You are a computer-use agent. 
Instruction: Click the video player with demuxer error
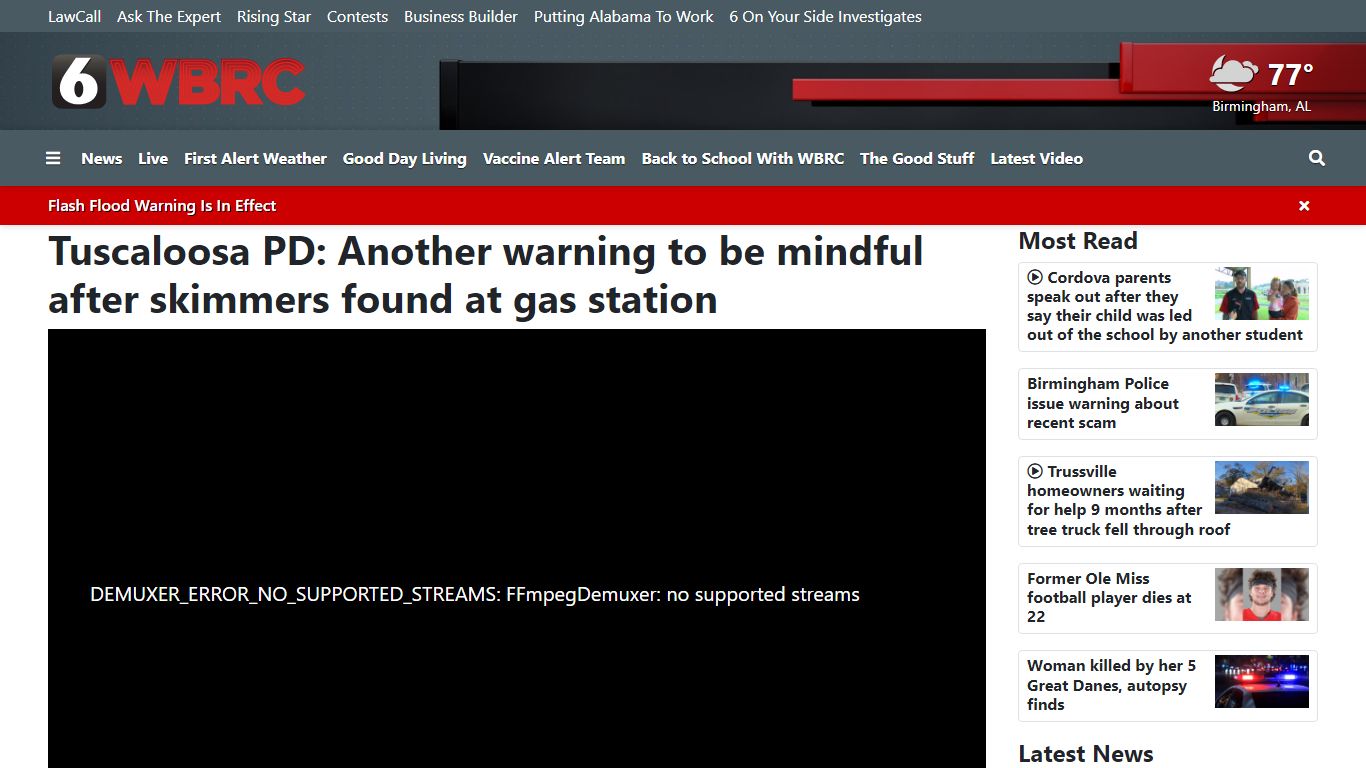click(x=517, y=548)
